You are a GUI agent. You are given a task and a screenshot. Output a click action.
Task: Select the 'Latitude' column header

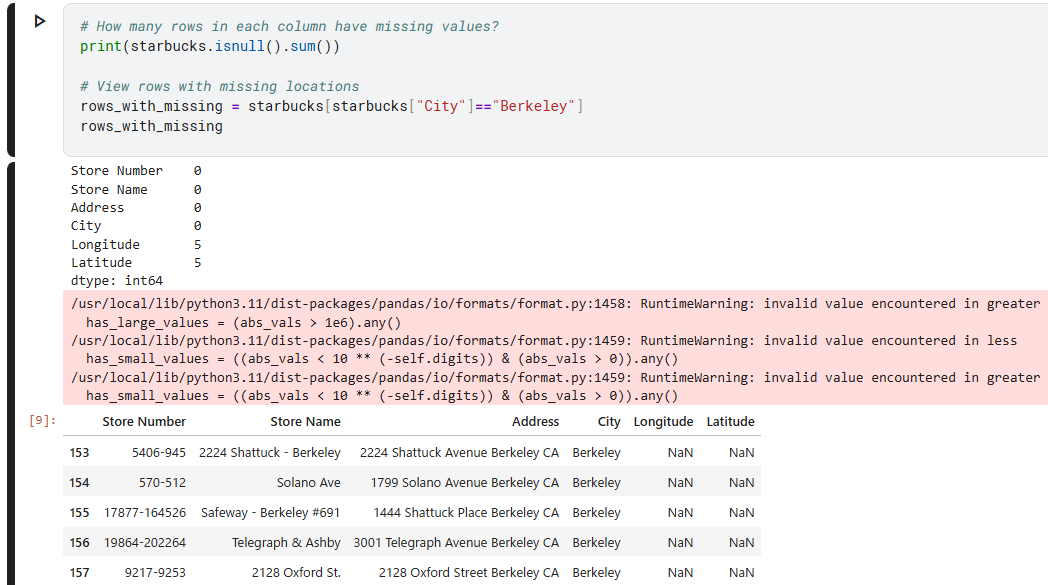point(731,422)
